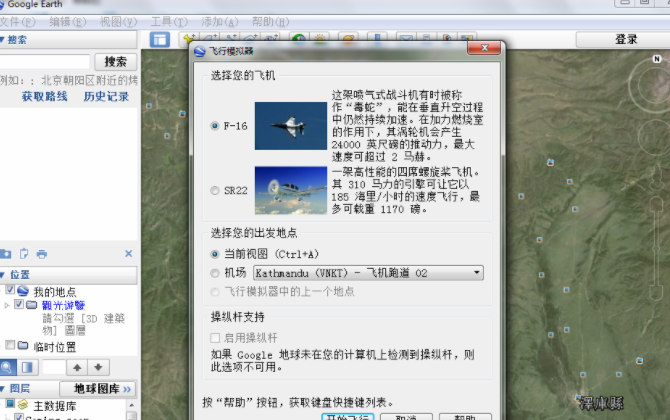The height and width of the screenshot is (420, 670).
Task: Select 当前视图 (Ctrl+A) start position
Action: coord(215,254)
